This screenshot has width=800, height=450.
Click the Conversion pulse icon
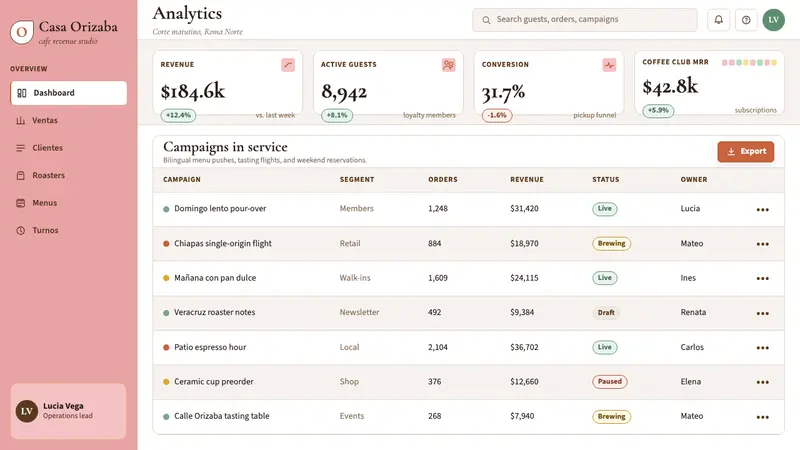pyautogui.click(x=609, y=65)
